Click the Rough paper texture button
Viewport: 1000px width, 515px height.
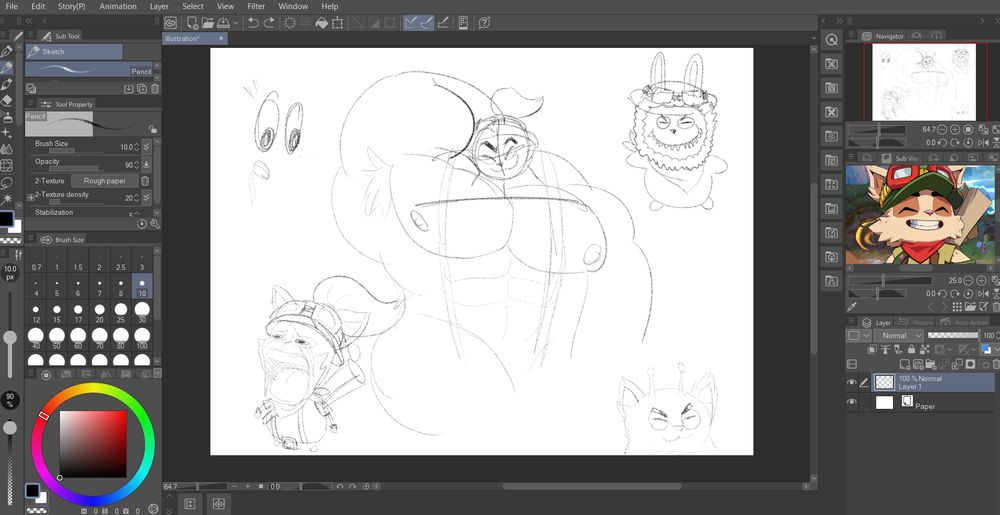click(105, 181)
